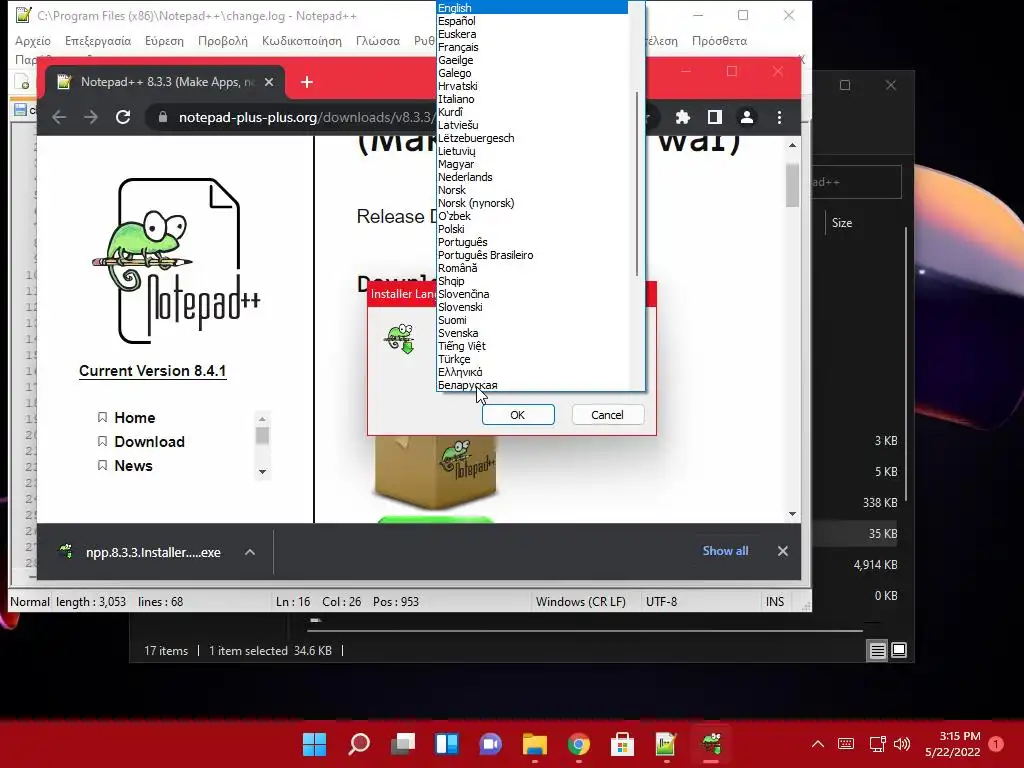This screenshot has height=768, width=1024.
Task: Select Tiếng Việt language entry
Action: point(532,346)
